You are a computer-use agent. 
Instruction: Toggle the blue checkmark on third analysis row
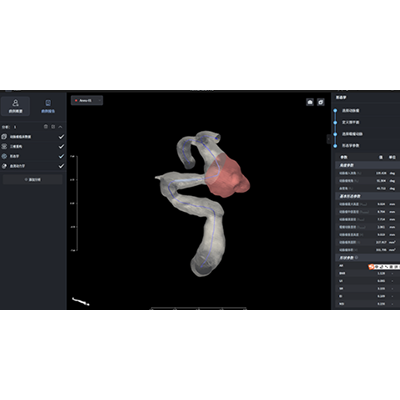pyautogui.click(x=61, y=156)
